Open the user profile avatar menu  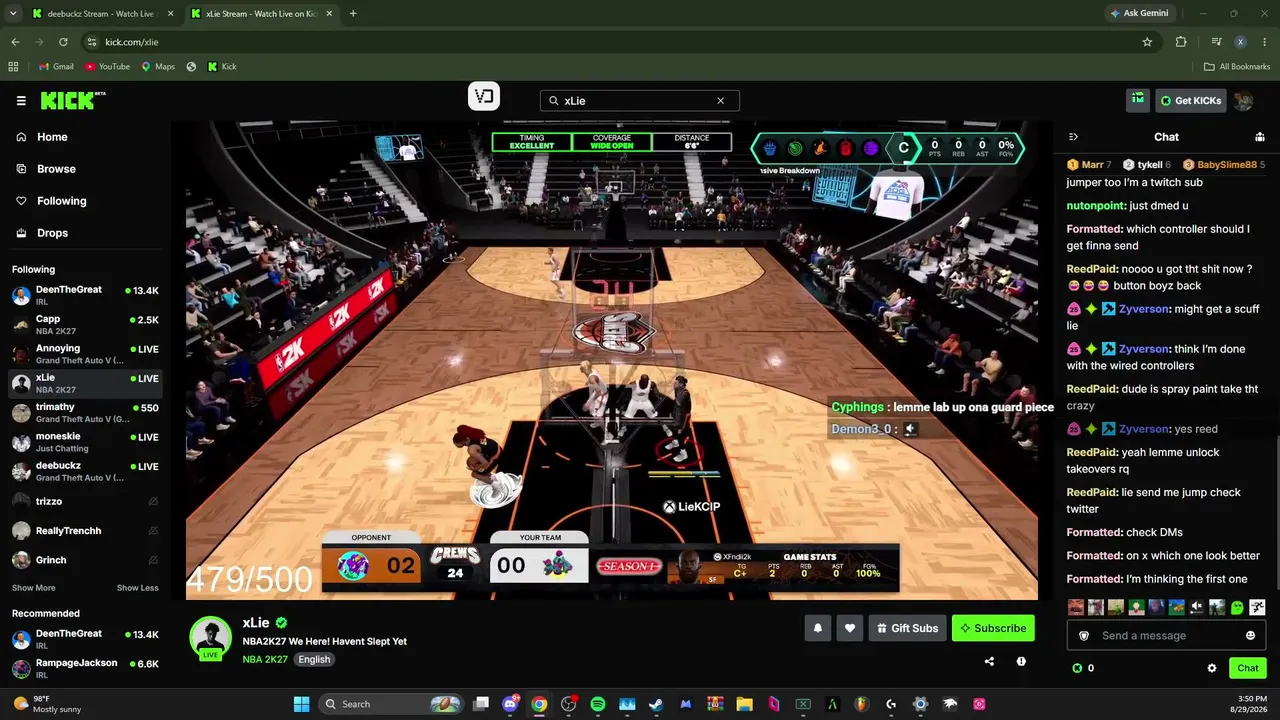coord(1244,100)
